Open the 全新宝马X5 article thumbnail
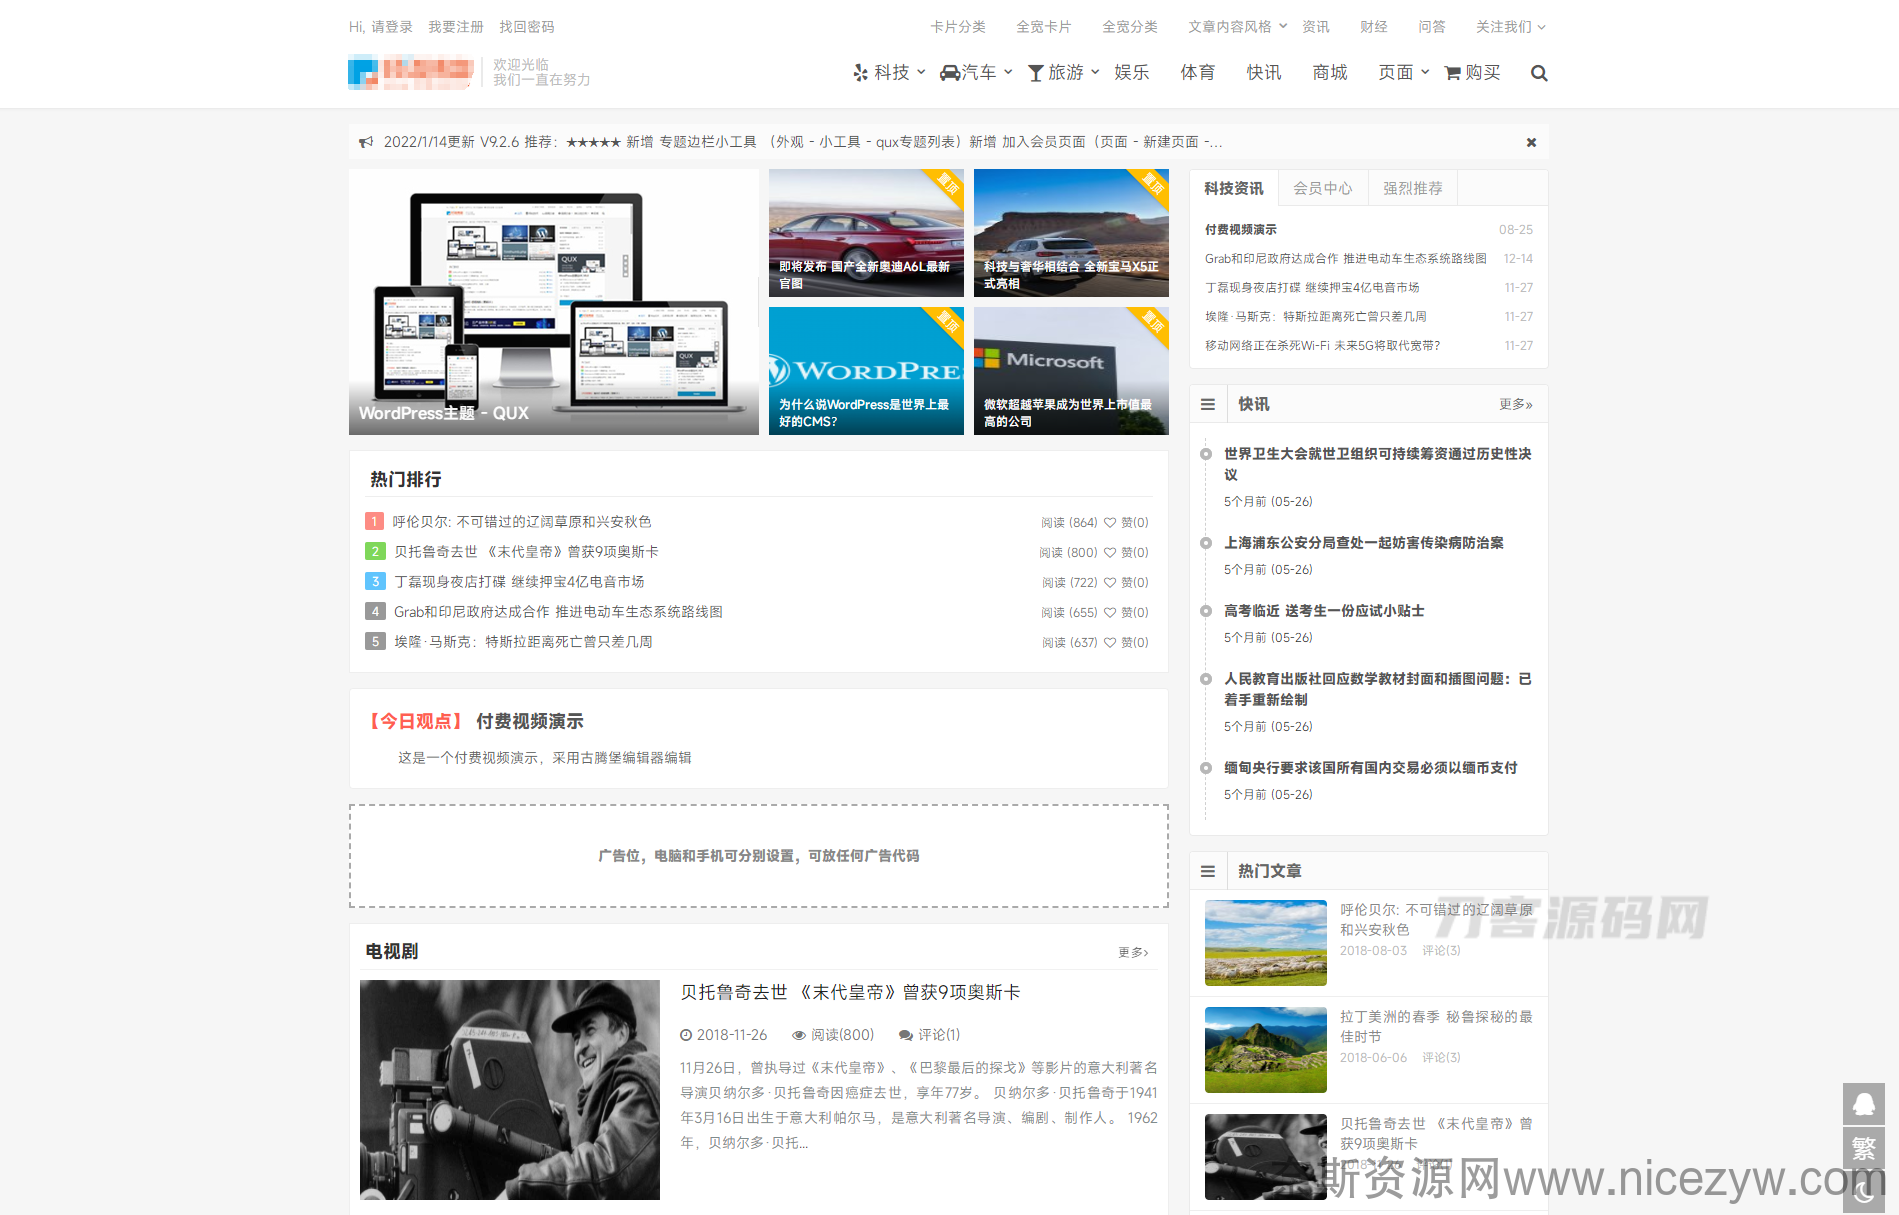Screen dimensions: 1899x1215 coord(1071,233)
